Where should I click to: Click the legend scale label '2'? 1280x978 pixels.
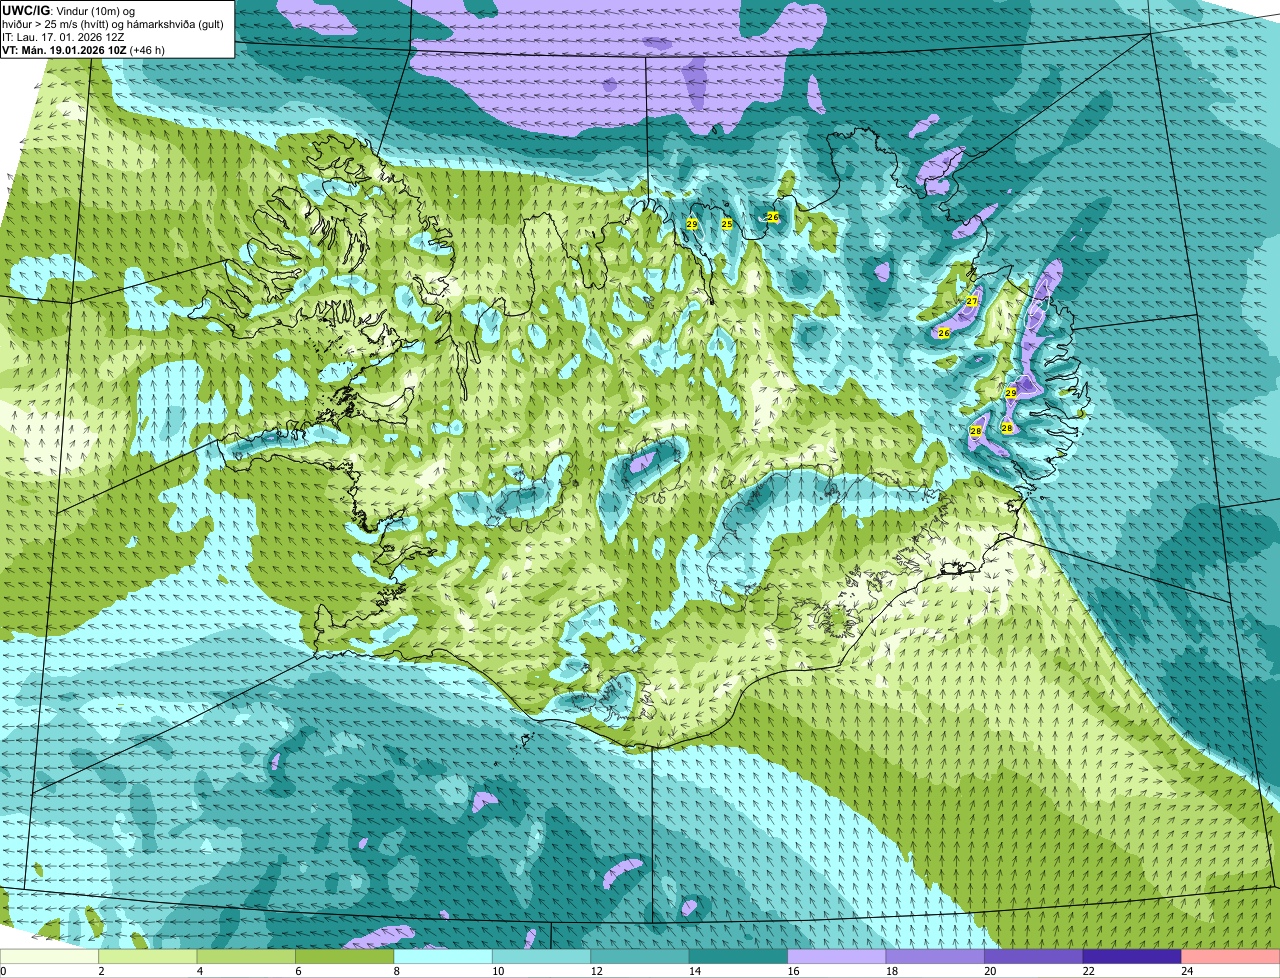(x=101, y=971)
